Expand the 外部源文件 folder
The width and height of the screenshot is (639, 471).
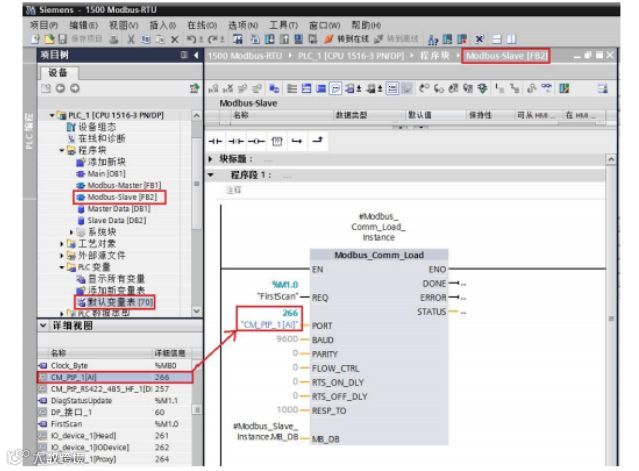pos(62,255)
